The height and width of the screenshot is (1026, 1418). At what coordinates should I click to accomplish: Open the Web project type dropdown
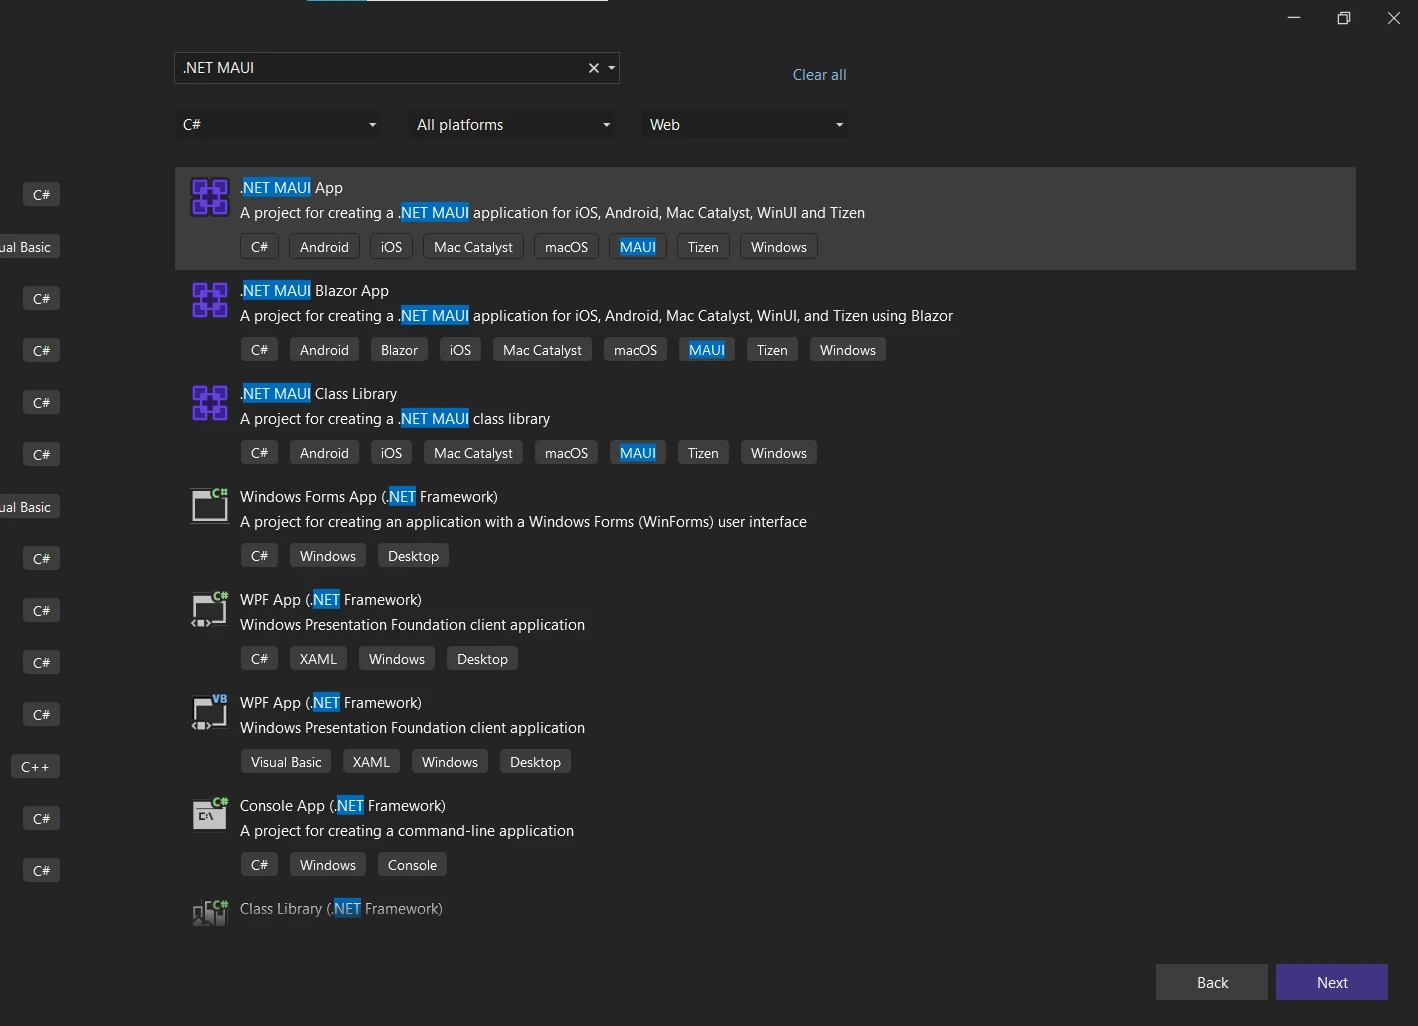pyautogui.click(x=745, y=125)
